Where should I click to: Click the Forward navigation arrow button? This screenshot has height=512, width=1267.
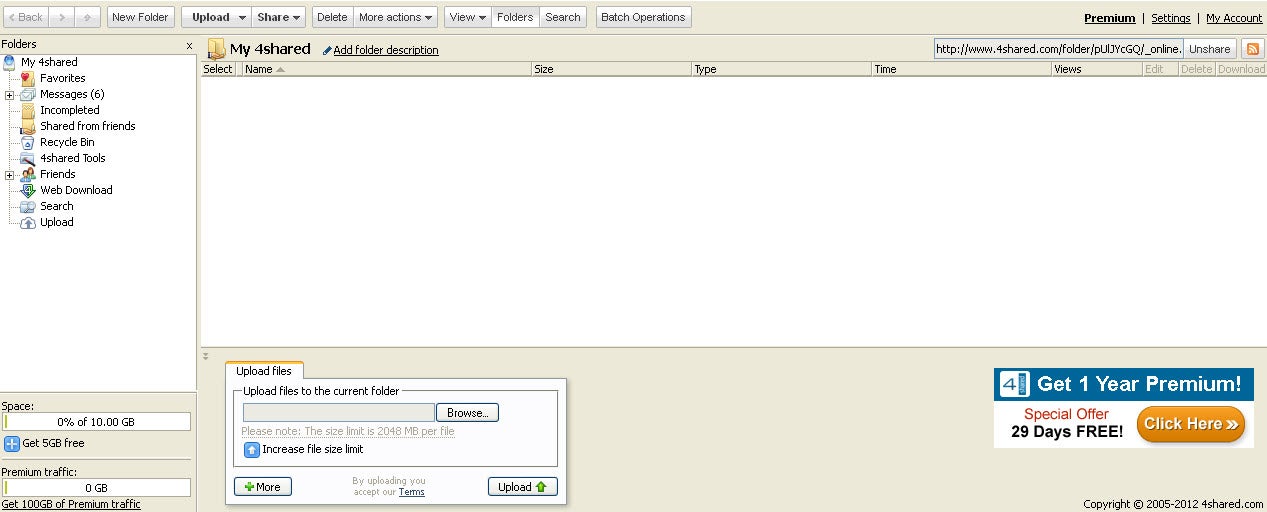61,17
